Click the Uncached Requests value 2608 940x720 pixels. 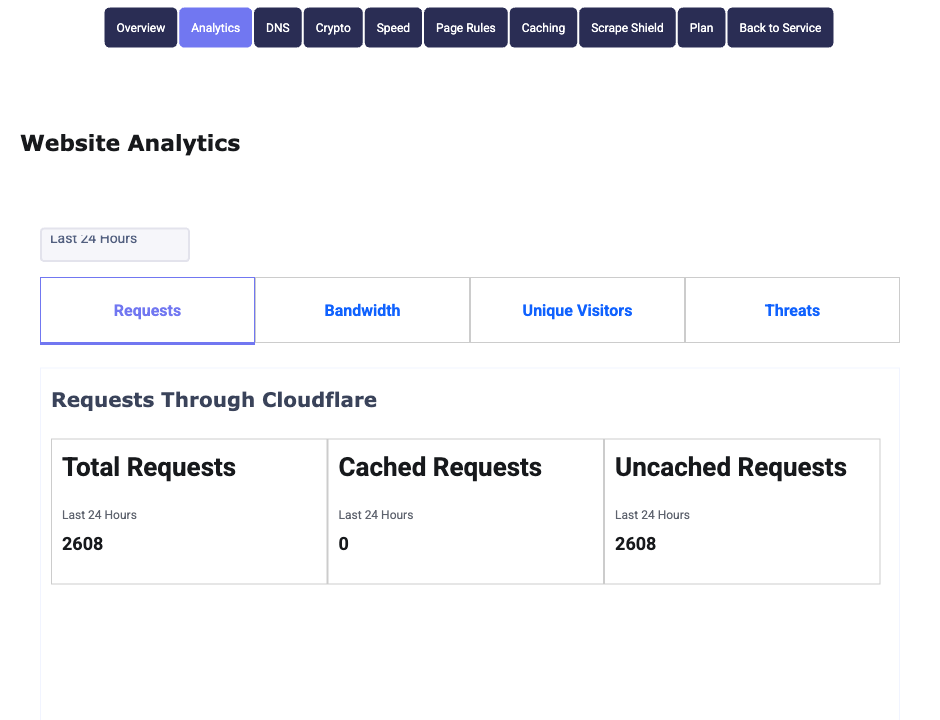pyautogui.click(x=635, y=544)
